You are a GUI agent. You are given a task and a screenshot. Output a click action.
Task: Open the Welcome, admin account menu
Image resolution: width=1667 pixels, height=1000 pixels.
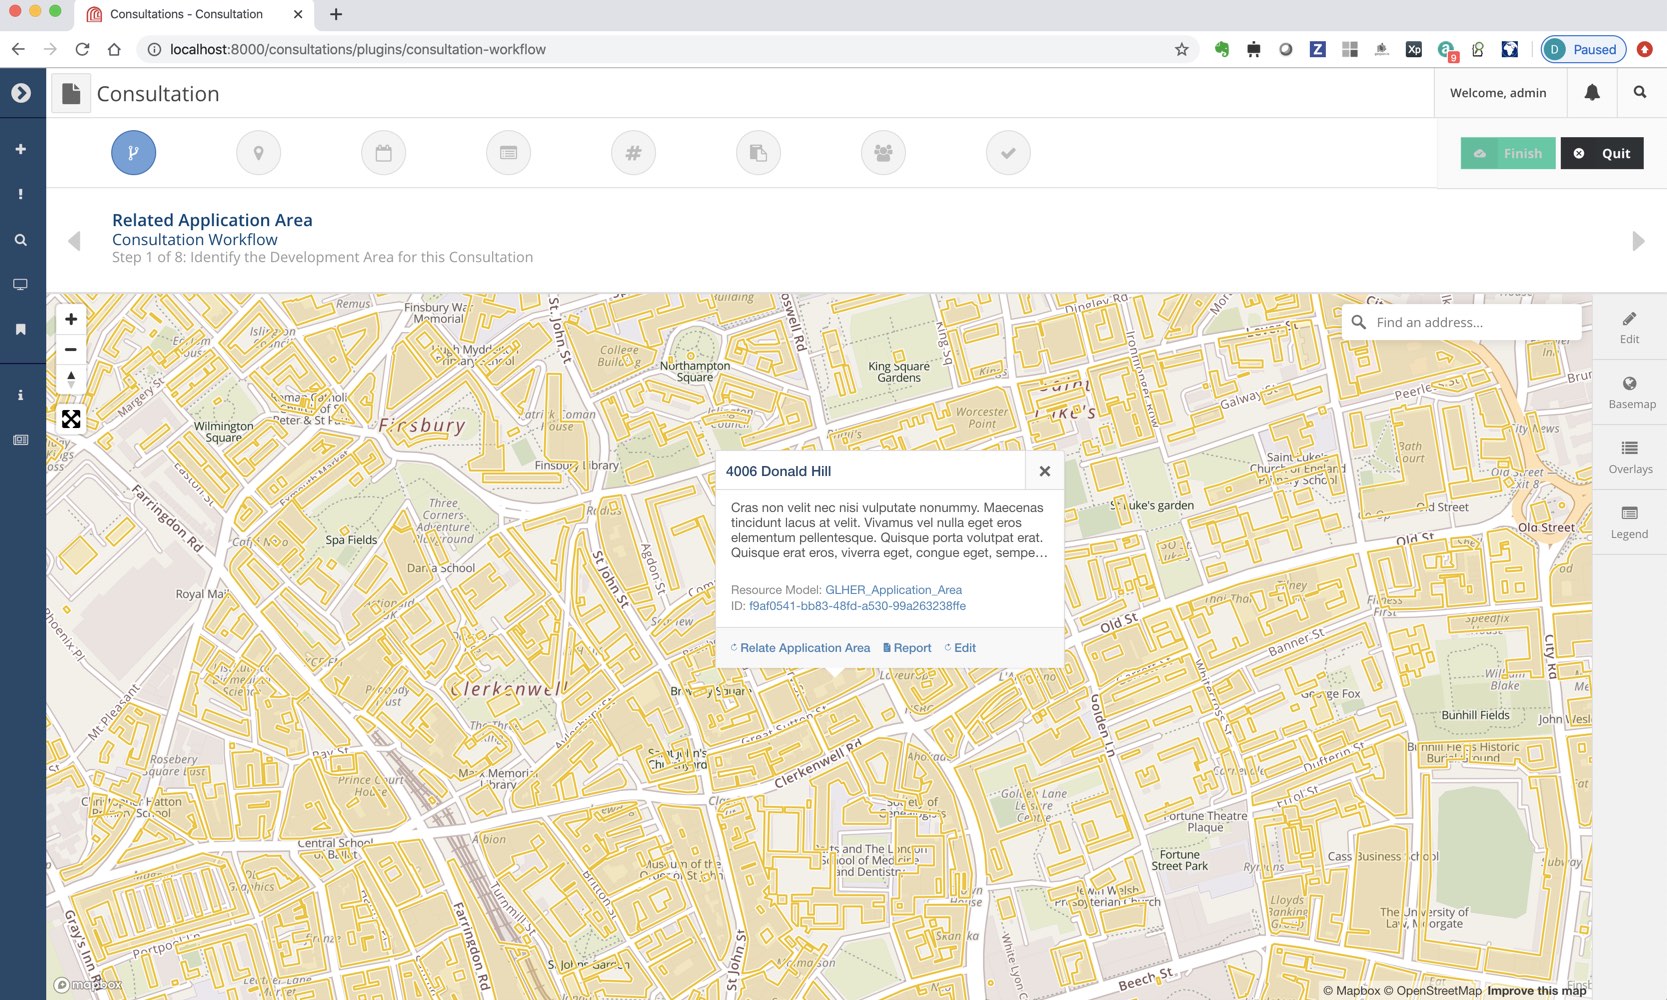pyautogui.click(x=1499, y=92)
